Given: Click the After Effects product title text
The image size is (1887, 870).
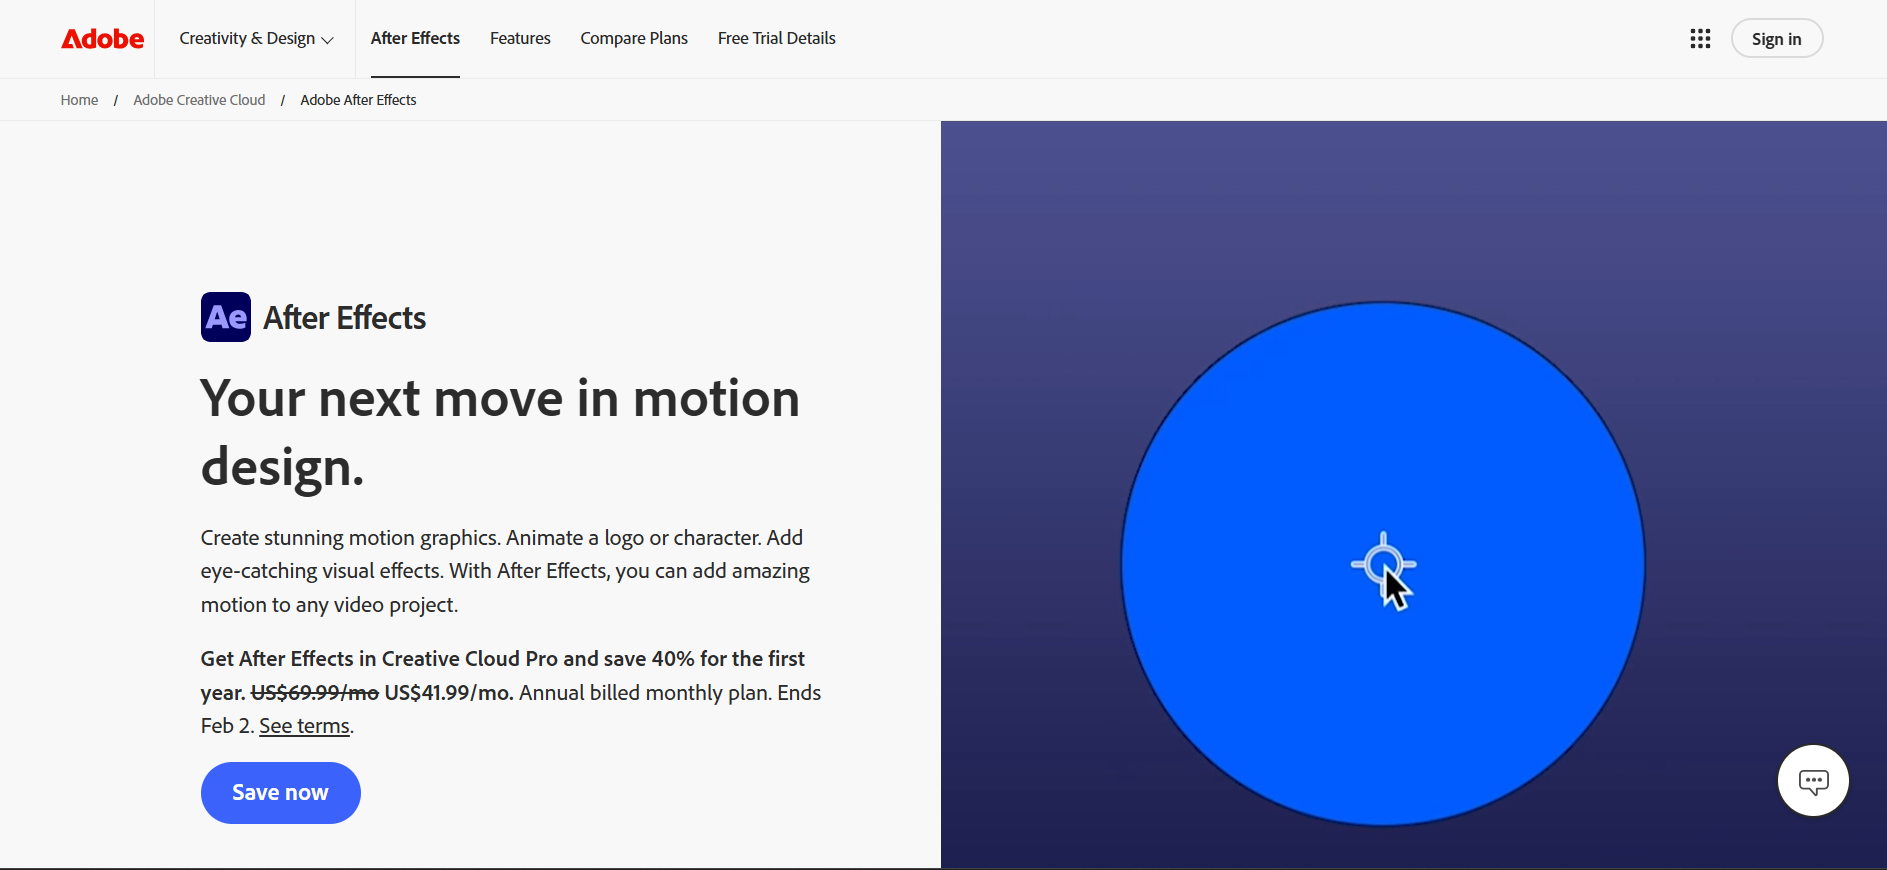Looking at the screenshot, I should (344, 318).
